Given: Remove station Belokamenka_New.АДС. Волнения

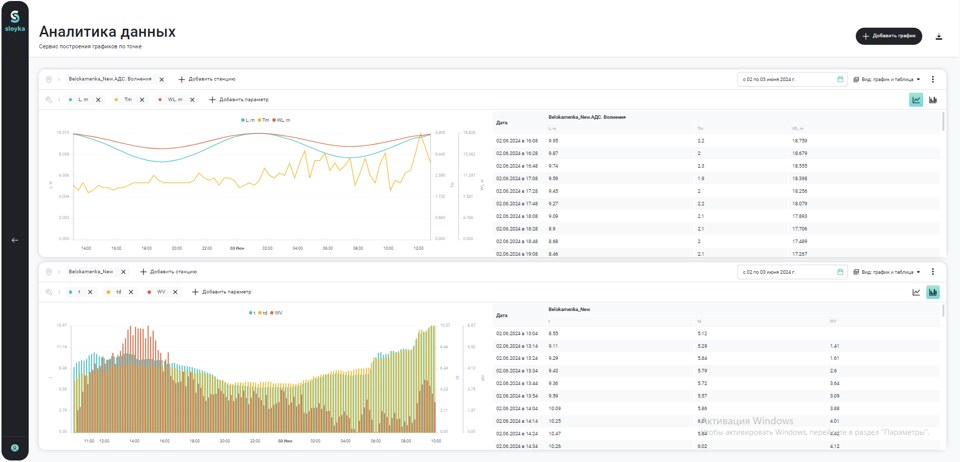Looking at the screenshot, I should tap(162, 80).
